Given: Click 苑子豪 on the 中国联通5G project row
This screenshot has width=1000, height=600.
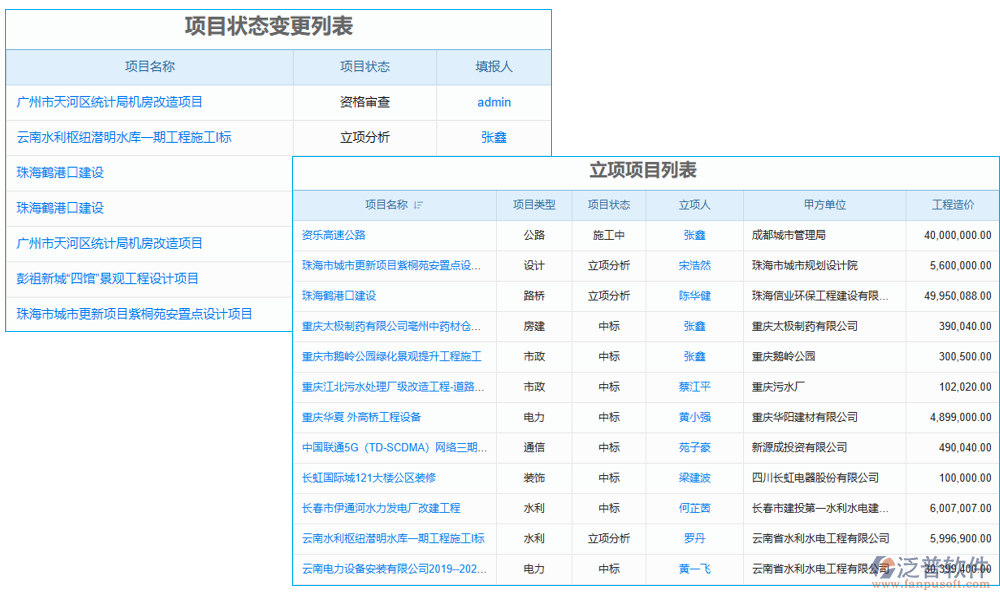Looking at the screenshot, I should (x=694, y=447).
